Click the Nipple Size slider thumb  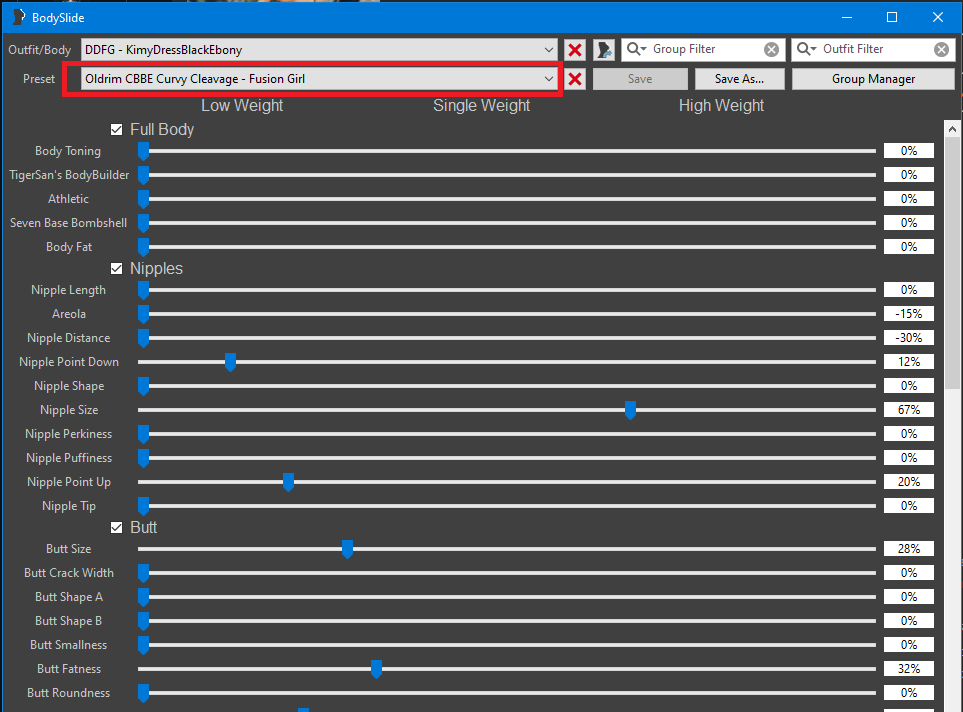pyautogui.click(x=630, y=410)
